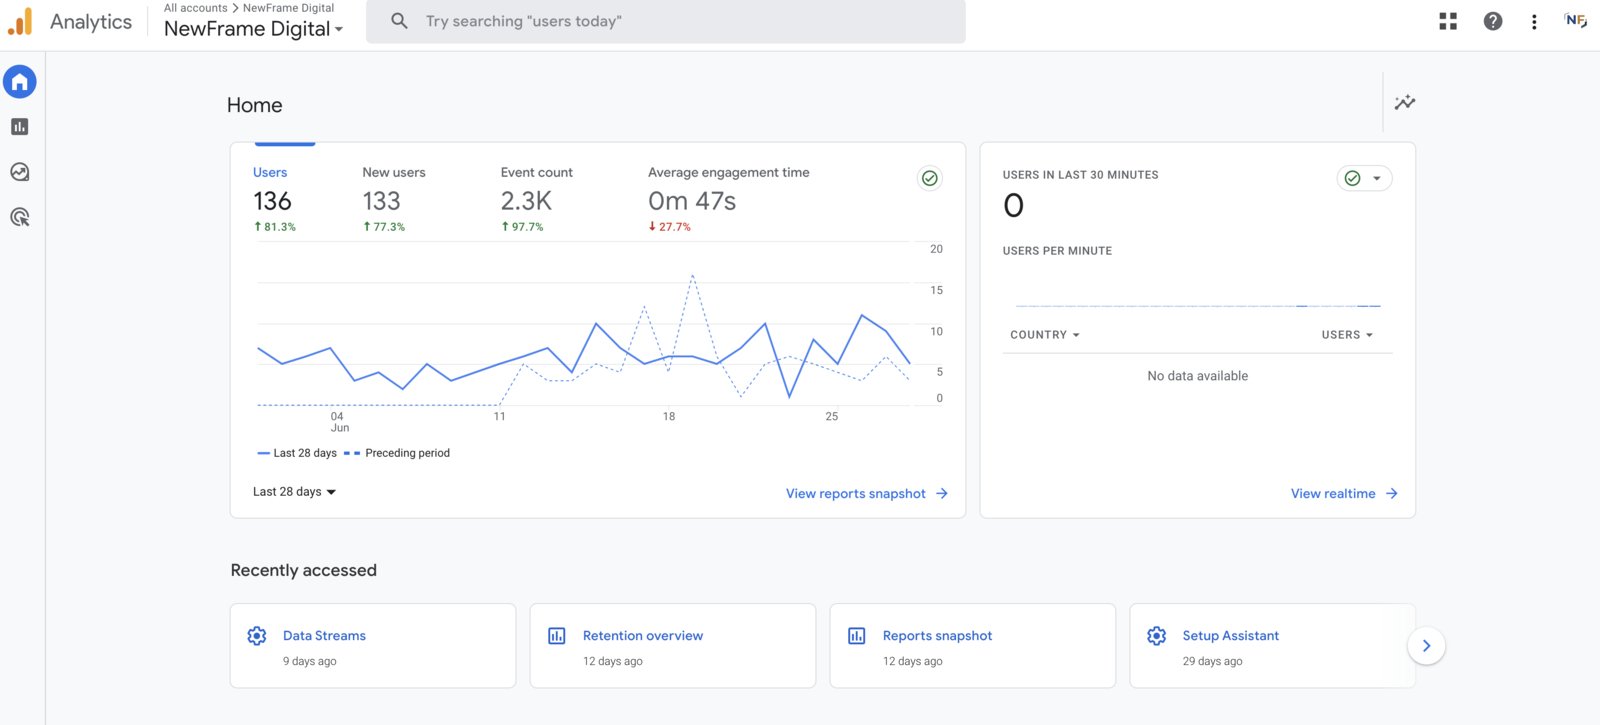This screenshot has height=725, width=1600.
Task: Click the USERS PER MINUTE label
Action: tap(1057, 251)
